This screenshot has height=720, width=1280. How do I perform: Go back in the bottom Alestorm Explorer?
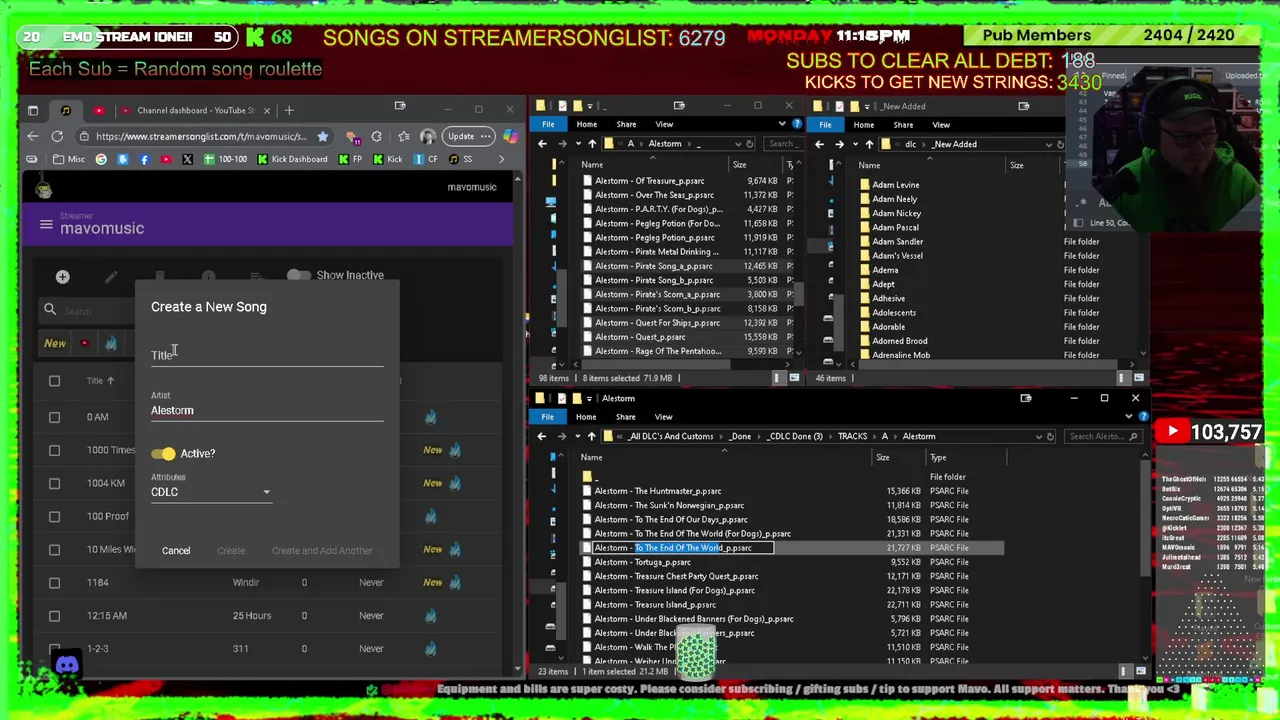(x=542, y=436)
